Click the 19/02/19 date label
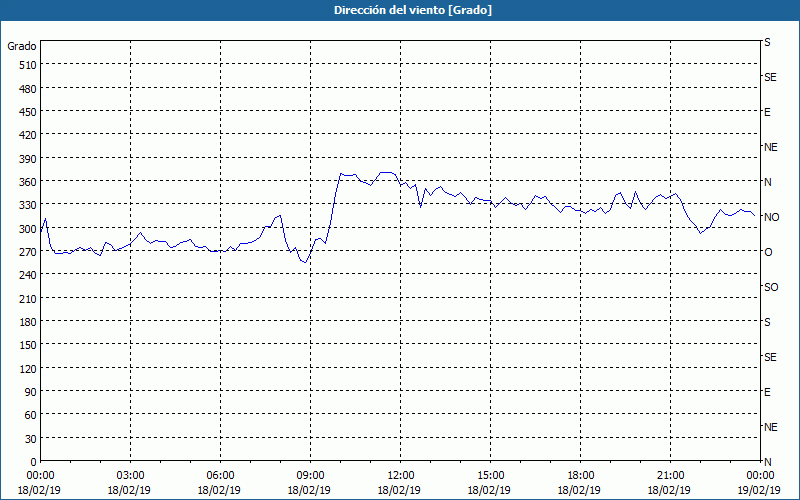This screenshot has height=500, width=800. (759, 490)
